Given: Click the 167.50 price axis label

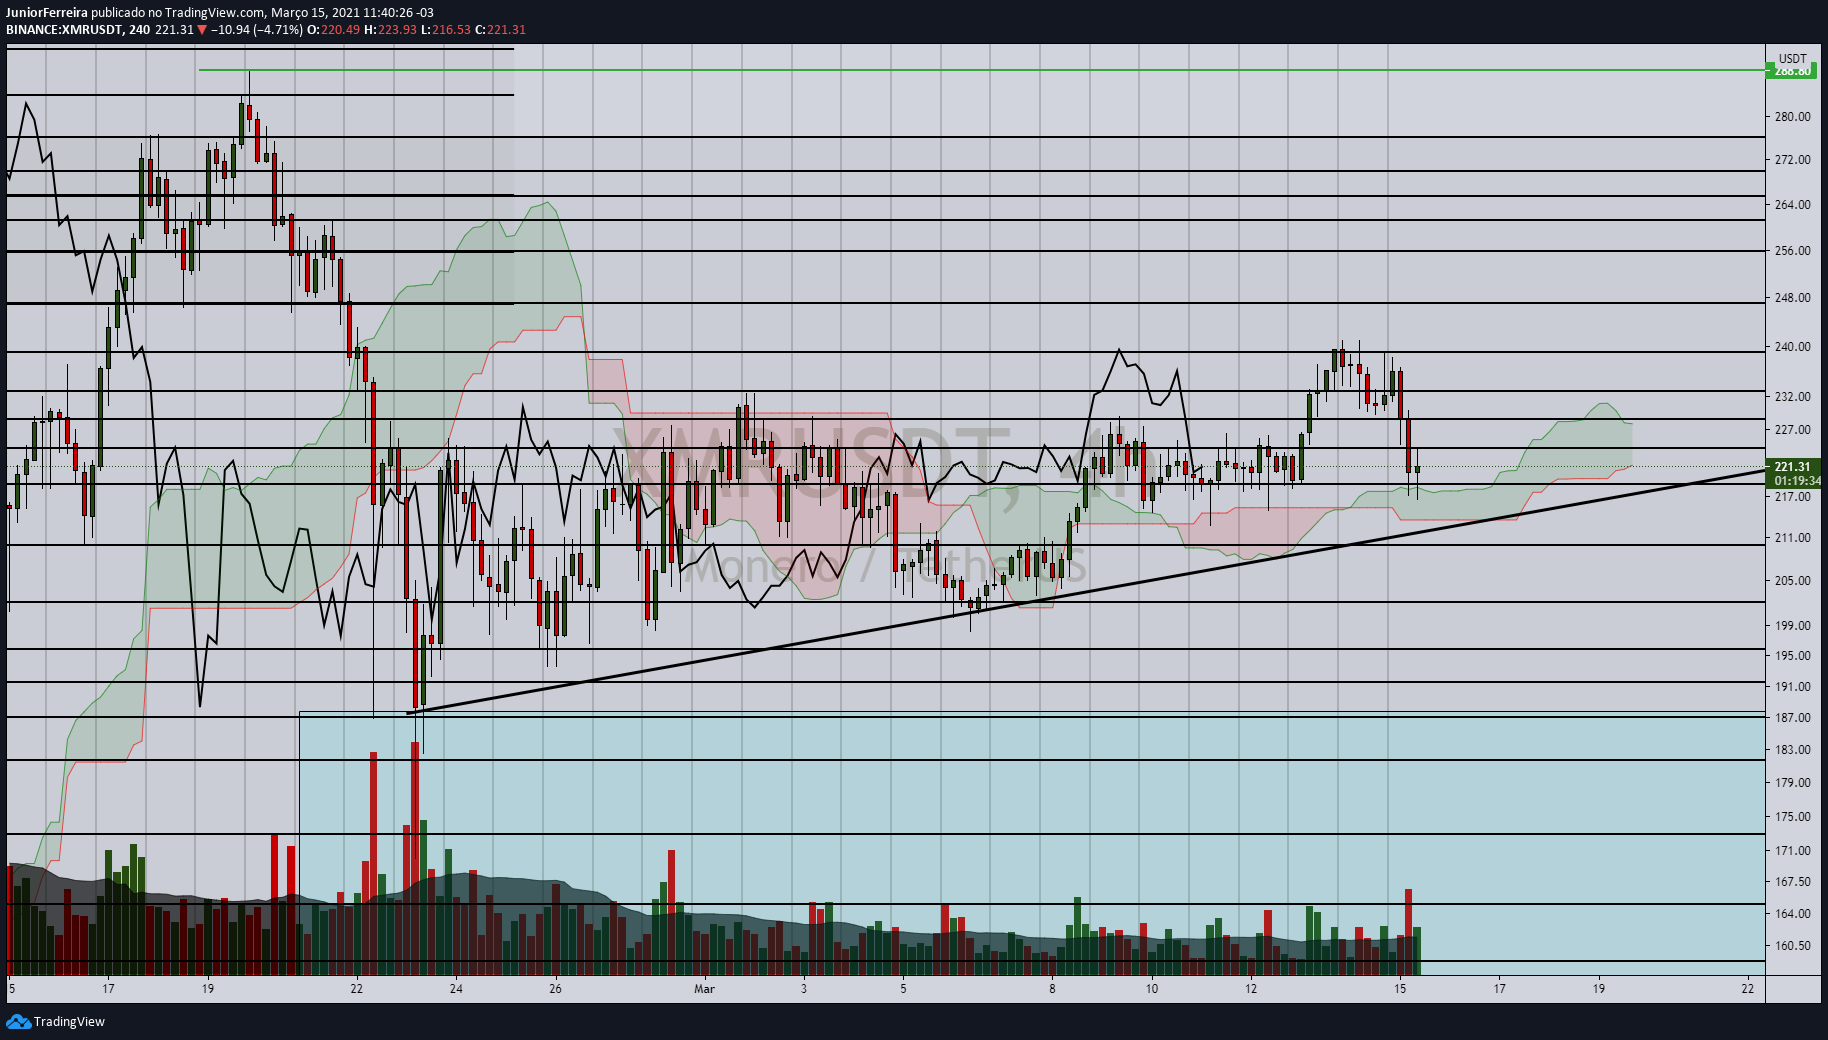Looking at the screenshot, I should (1792, 882).
